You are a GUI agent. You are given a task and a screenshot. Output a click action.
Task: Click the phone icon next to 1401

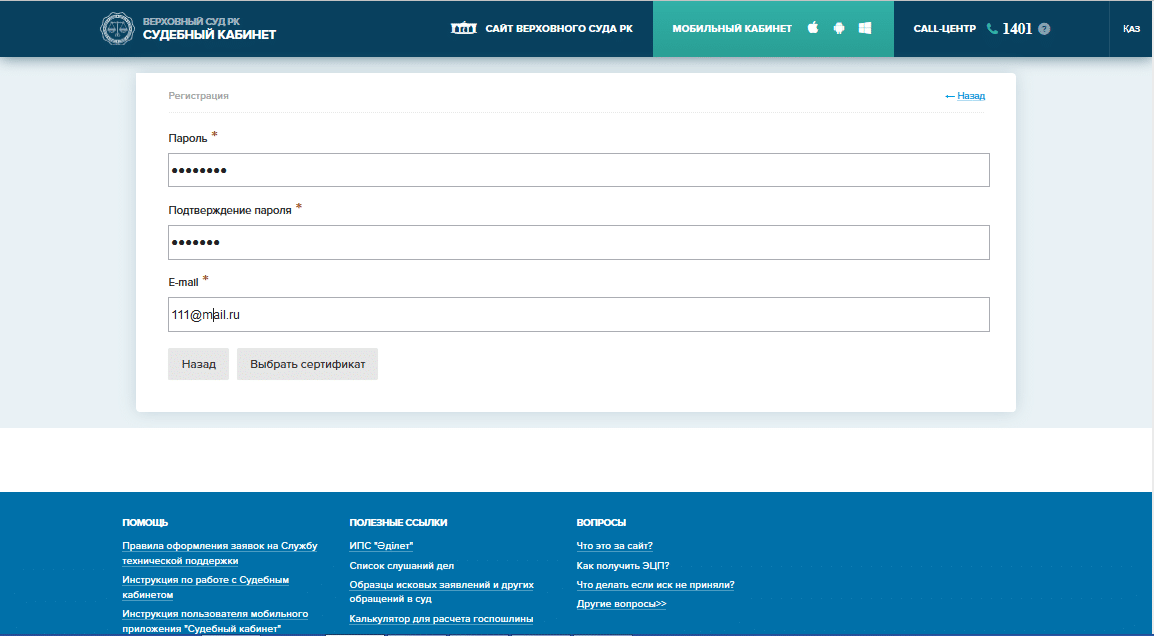tap(992, 29)
